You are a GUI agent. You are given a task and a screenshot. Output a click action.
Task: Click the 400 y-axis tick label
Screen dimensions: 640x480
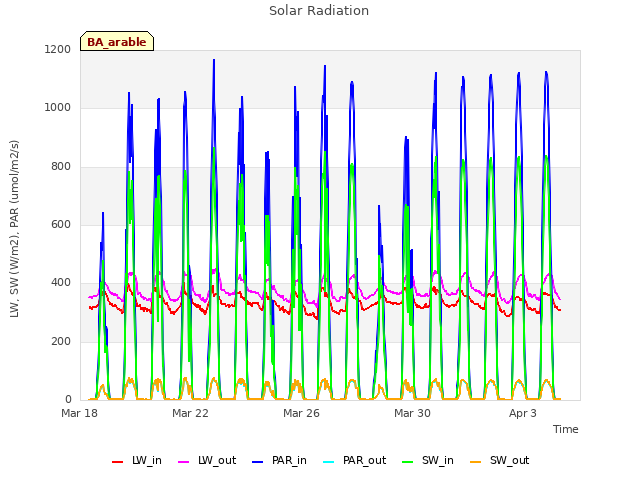61,282
